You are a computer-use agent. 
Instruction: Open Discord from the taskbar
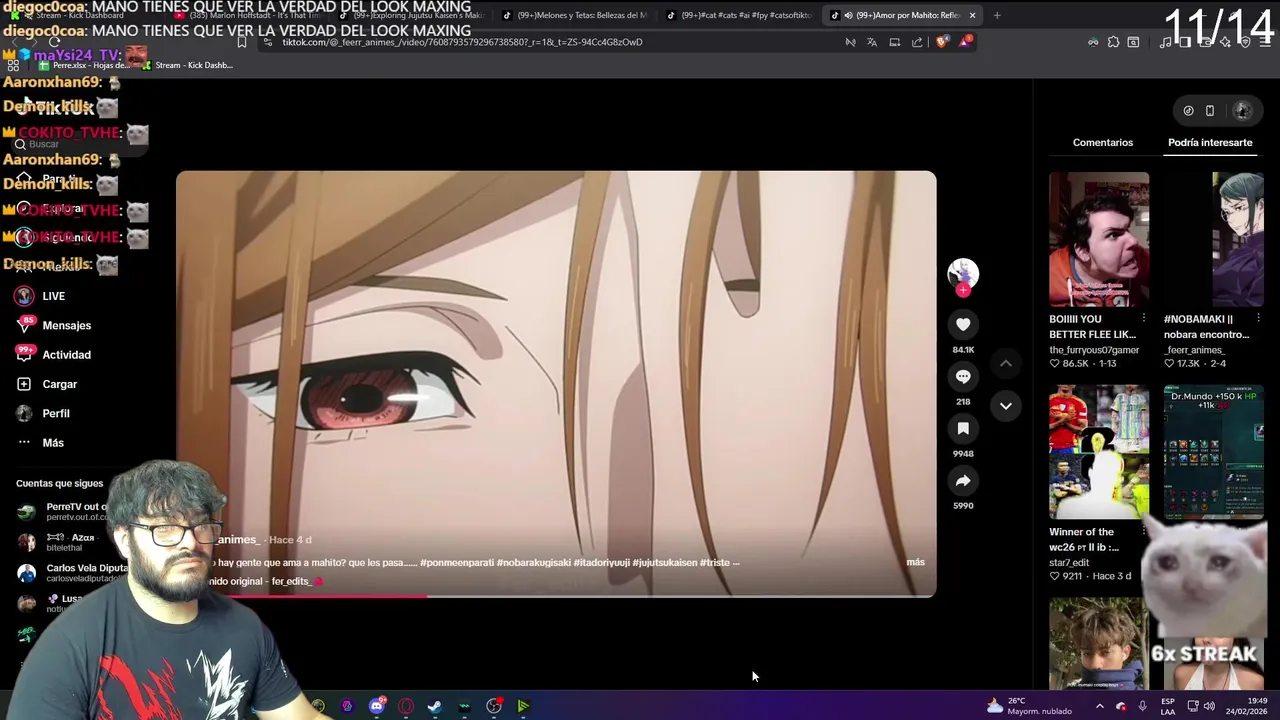377,706
